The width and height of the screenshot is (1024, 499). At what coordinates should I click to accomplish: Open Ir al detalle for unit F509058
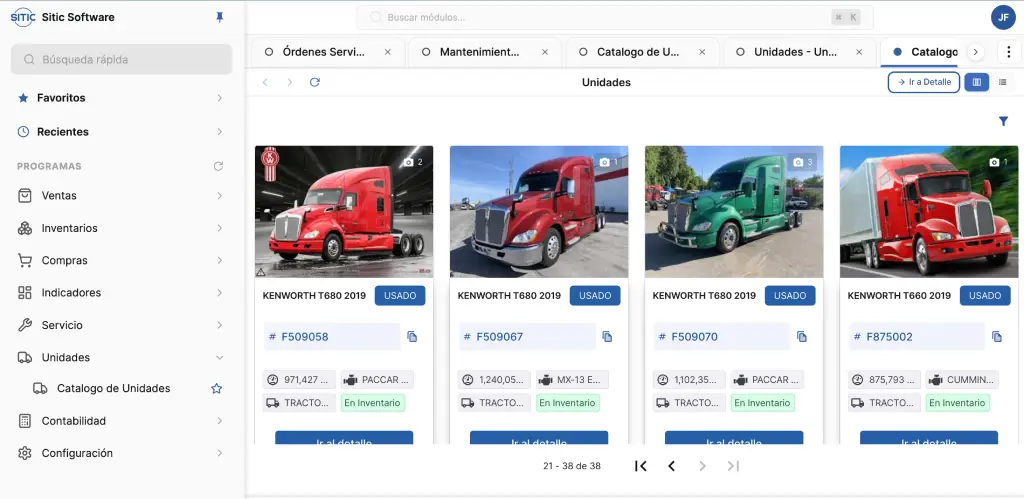[344, 438]
